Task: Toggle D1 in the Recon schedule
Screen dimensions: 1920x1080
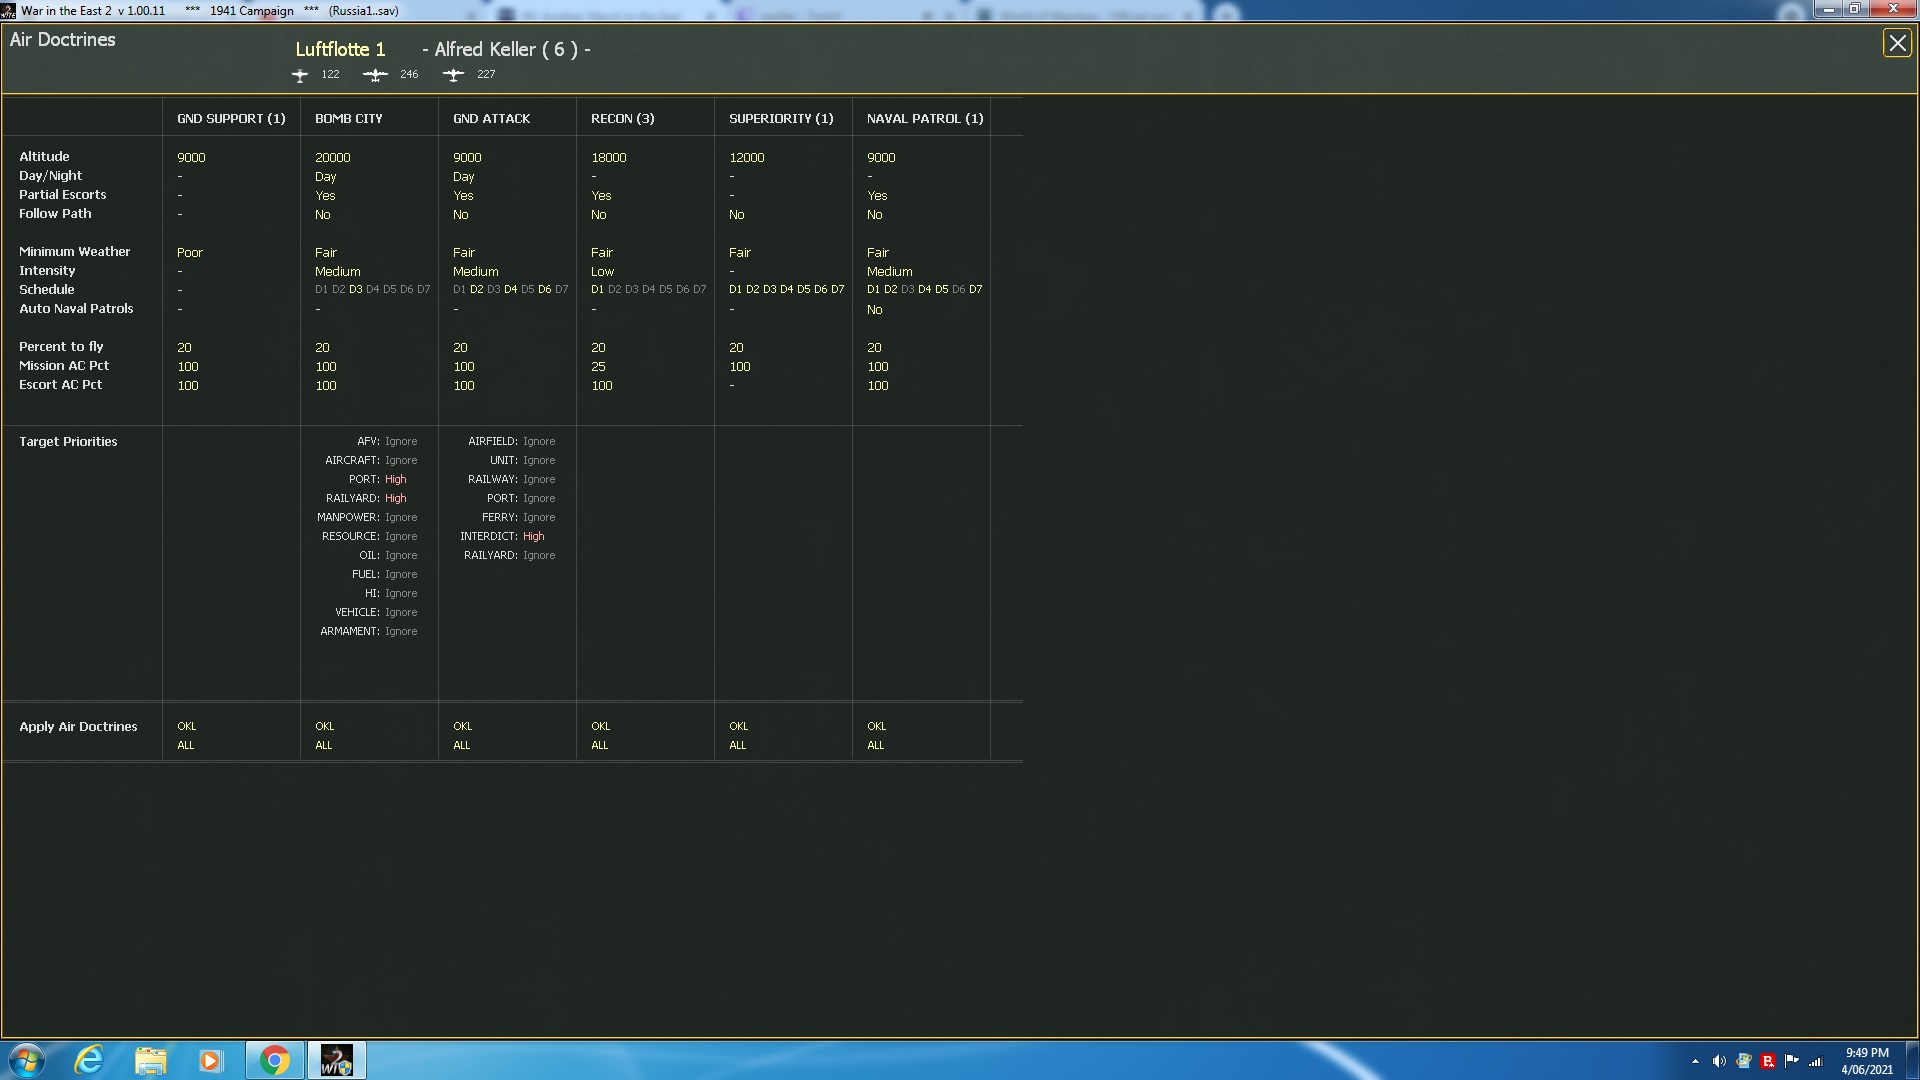Action: tap(597, 290)
